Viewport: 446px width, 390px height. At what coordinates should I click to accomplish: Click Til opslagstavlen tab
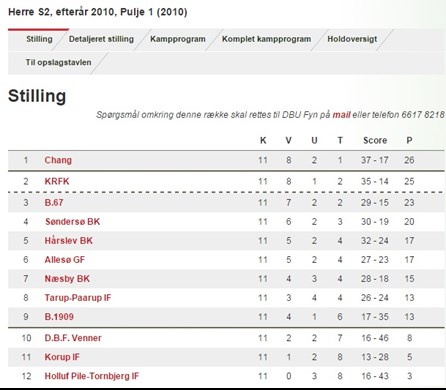[x=58, y=62]
